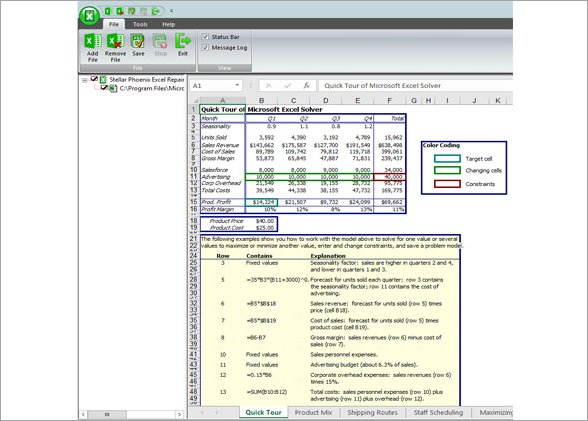
Task: Click the tree panel horizontal scrollbar thumb
Action: click(x=107, y=414)
